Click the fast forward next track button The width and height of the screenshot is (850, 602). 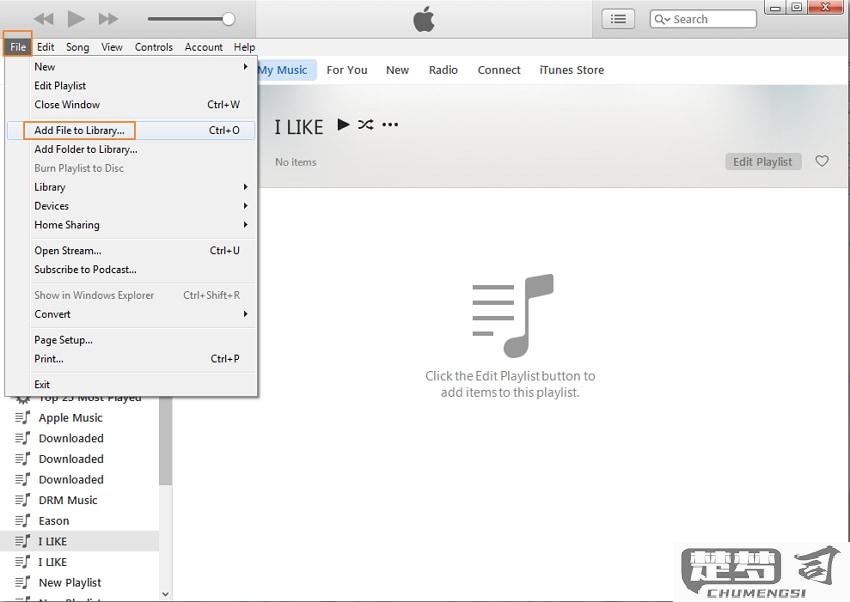[x=108, y=19]
